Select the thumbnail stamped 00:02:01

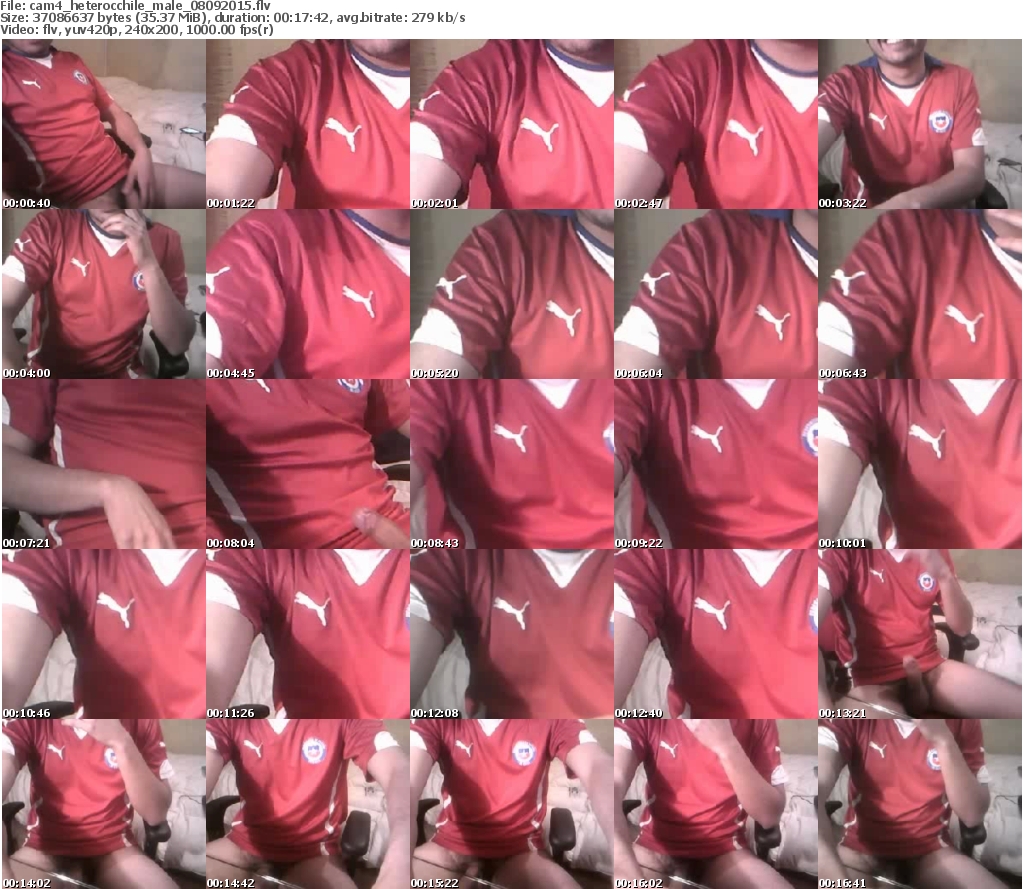[x=512, y=124]
